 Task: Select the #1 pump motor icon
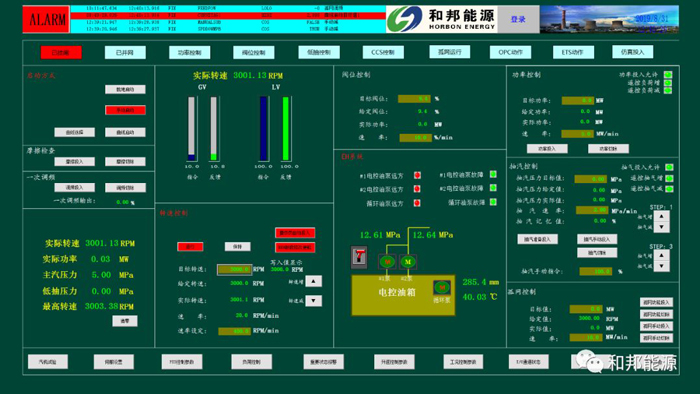(387, 261)
